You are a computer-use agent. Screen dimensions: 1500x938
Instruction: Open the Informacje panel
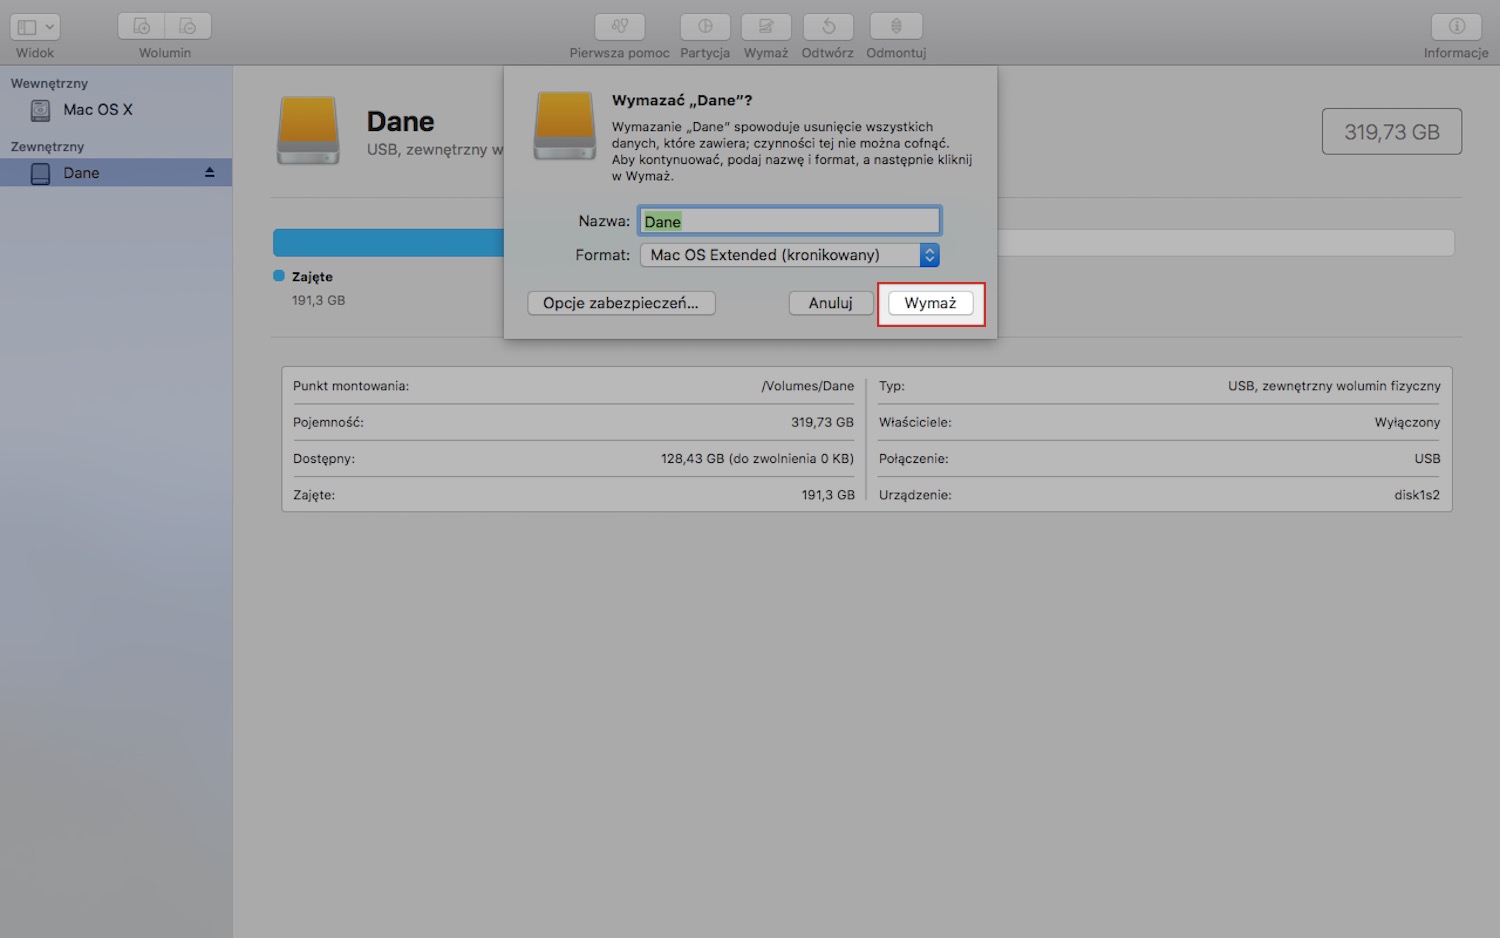1456,27
